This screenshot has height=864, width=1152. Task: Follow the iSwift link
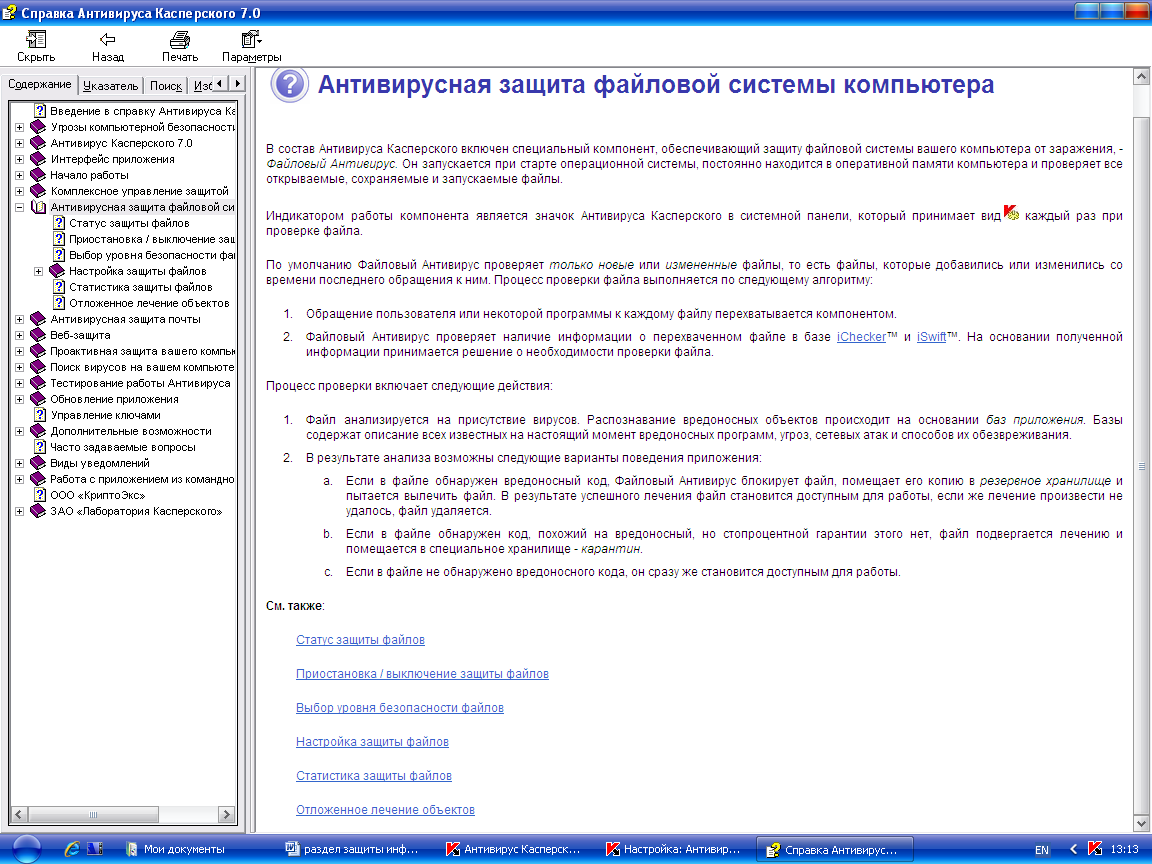coord(931,336)
